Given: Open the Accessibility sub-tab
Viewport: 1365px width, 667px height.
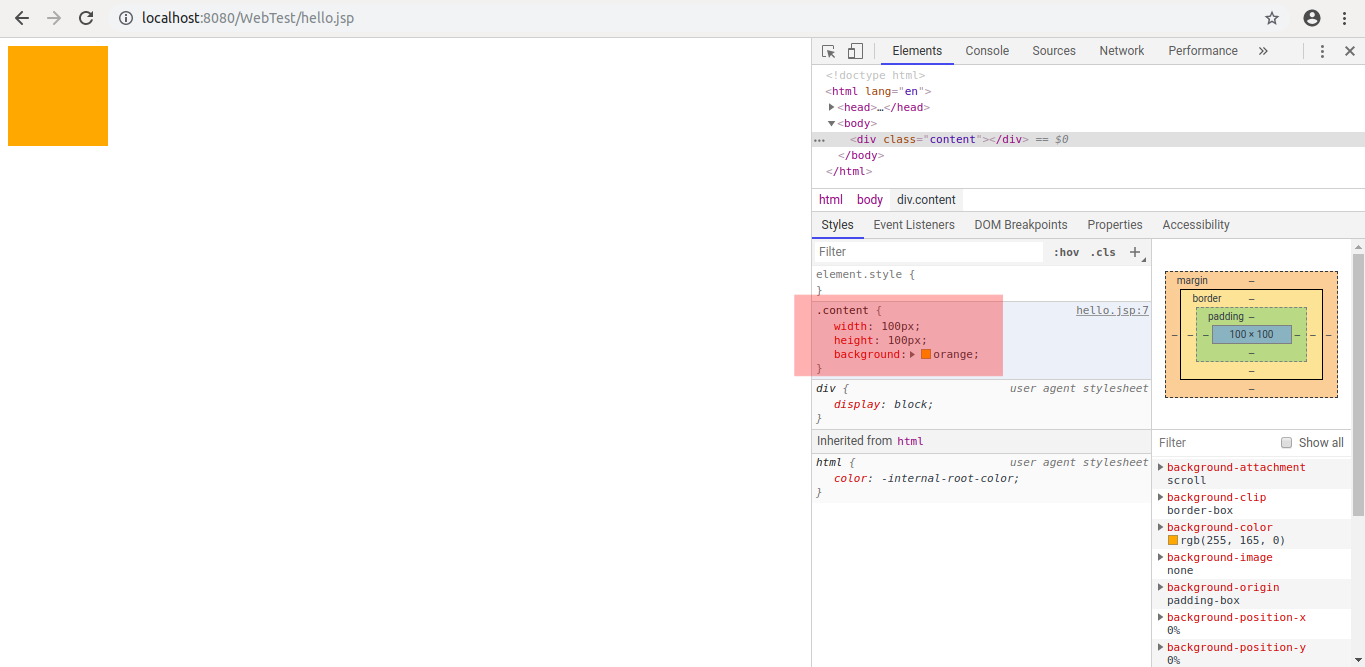Looking at the screenshot, I should pos(1196,225).
